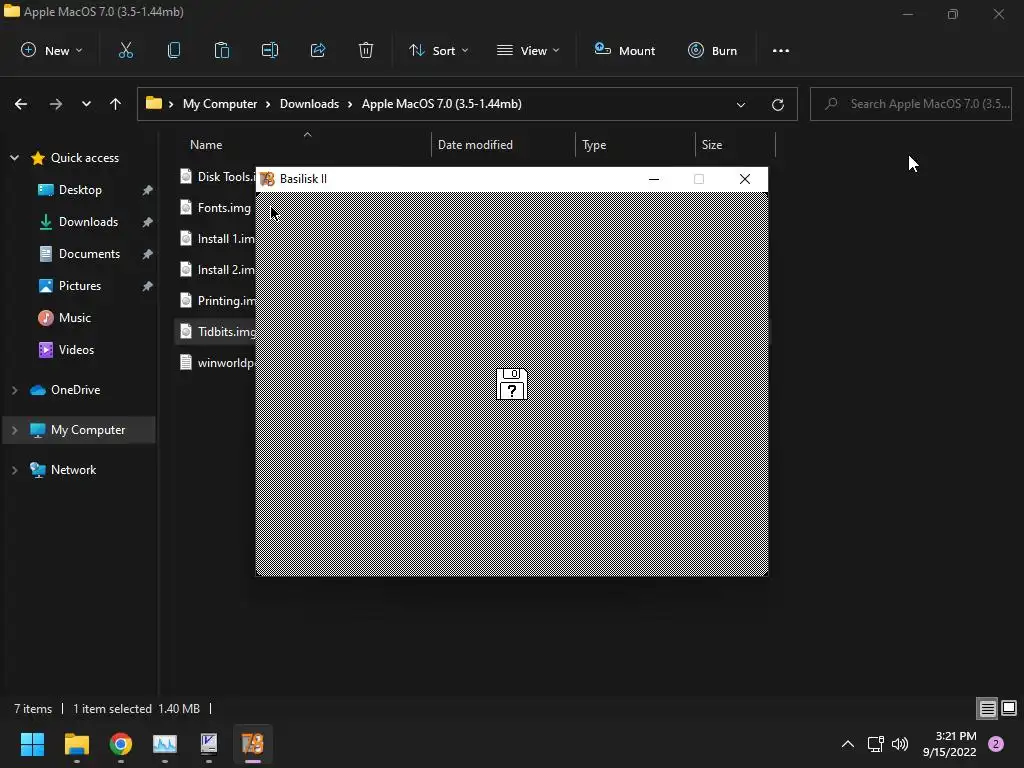
Task: Click the floppy disk question mark icon
Action: click(511, 384)
